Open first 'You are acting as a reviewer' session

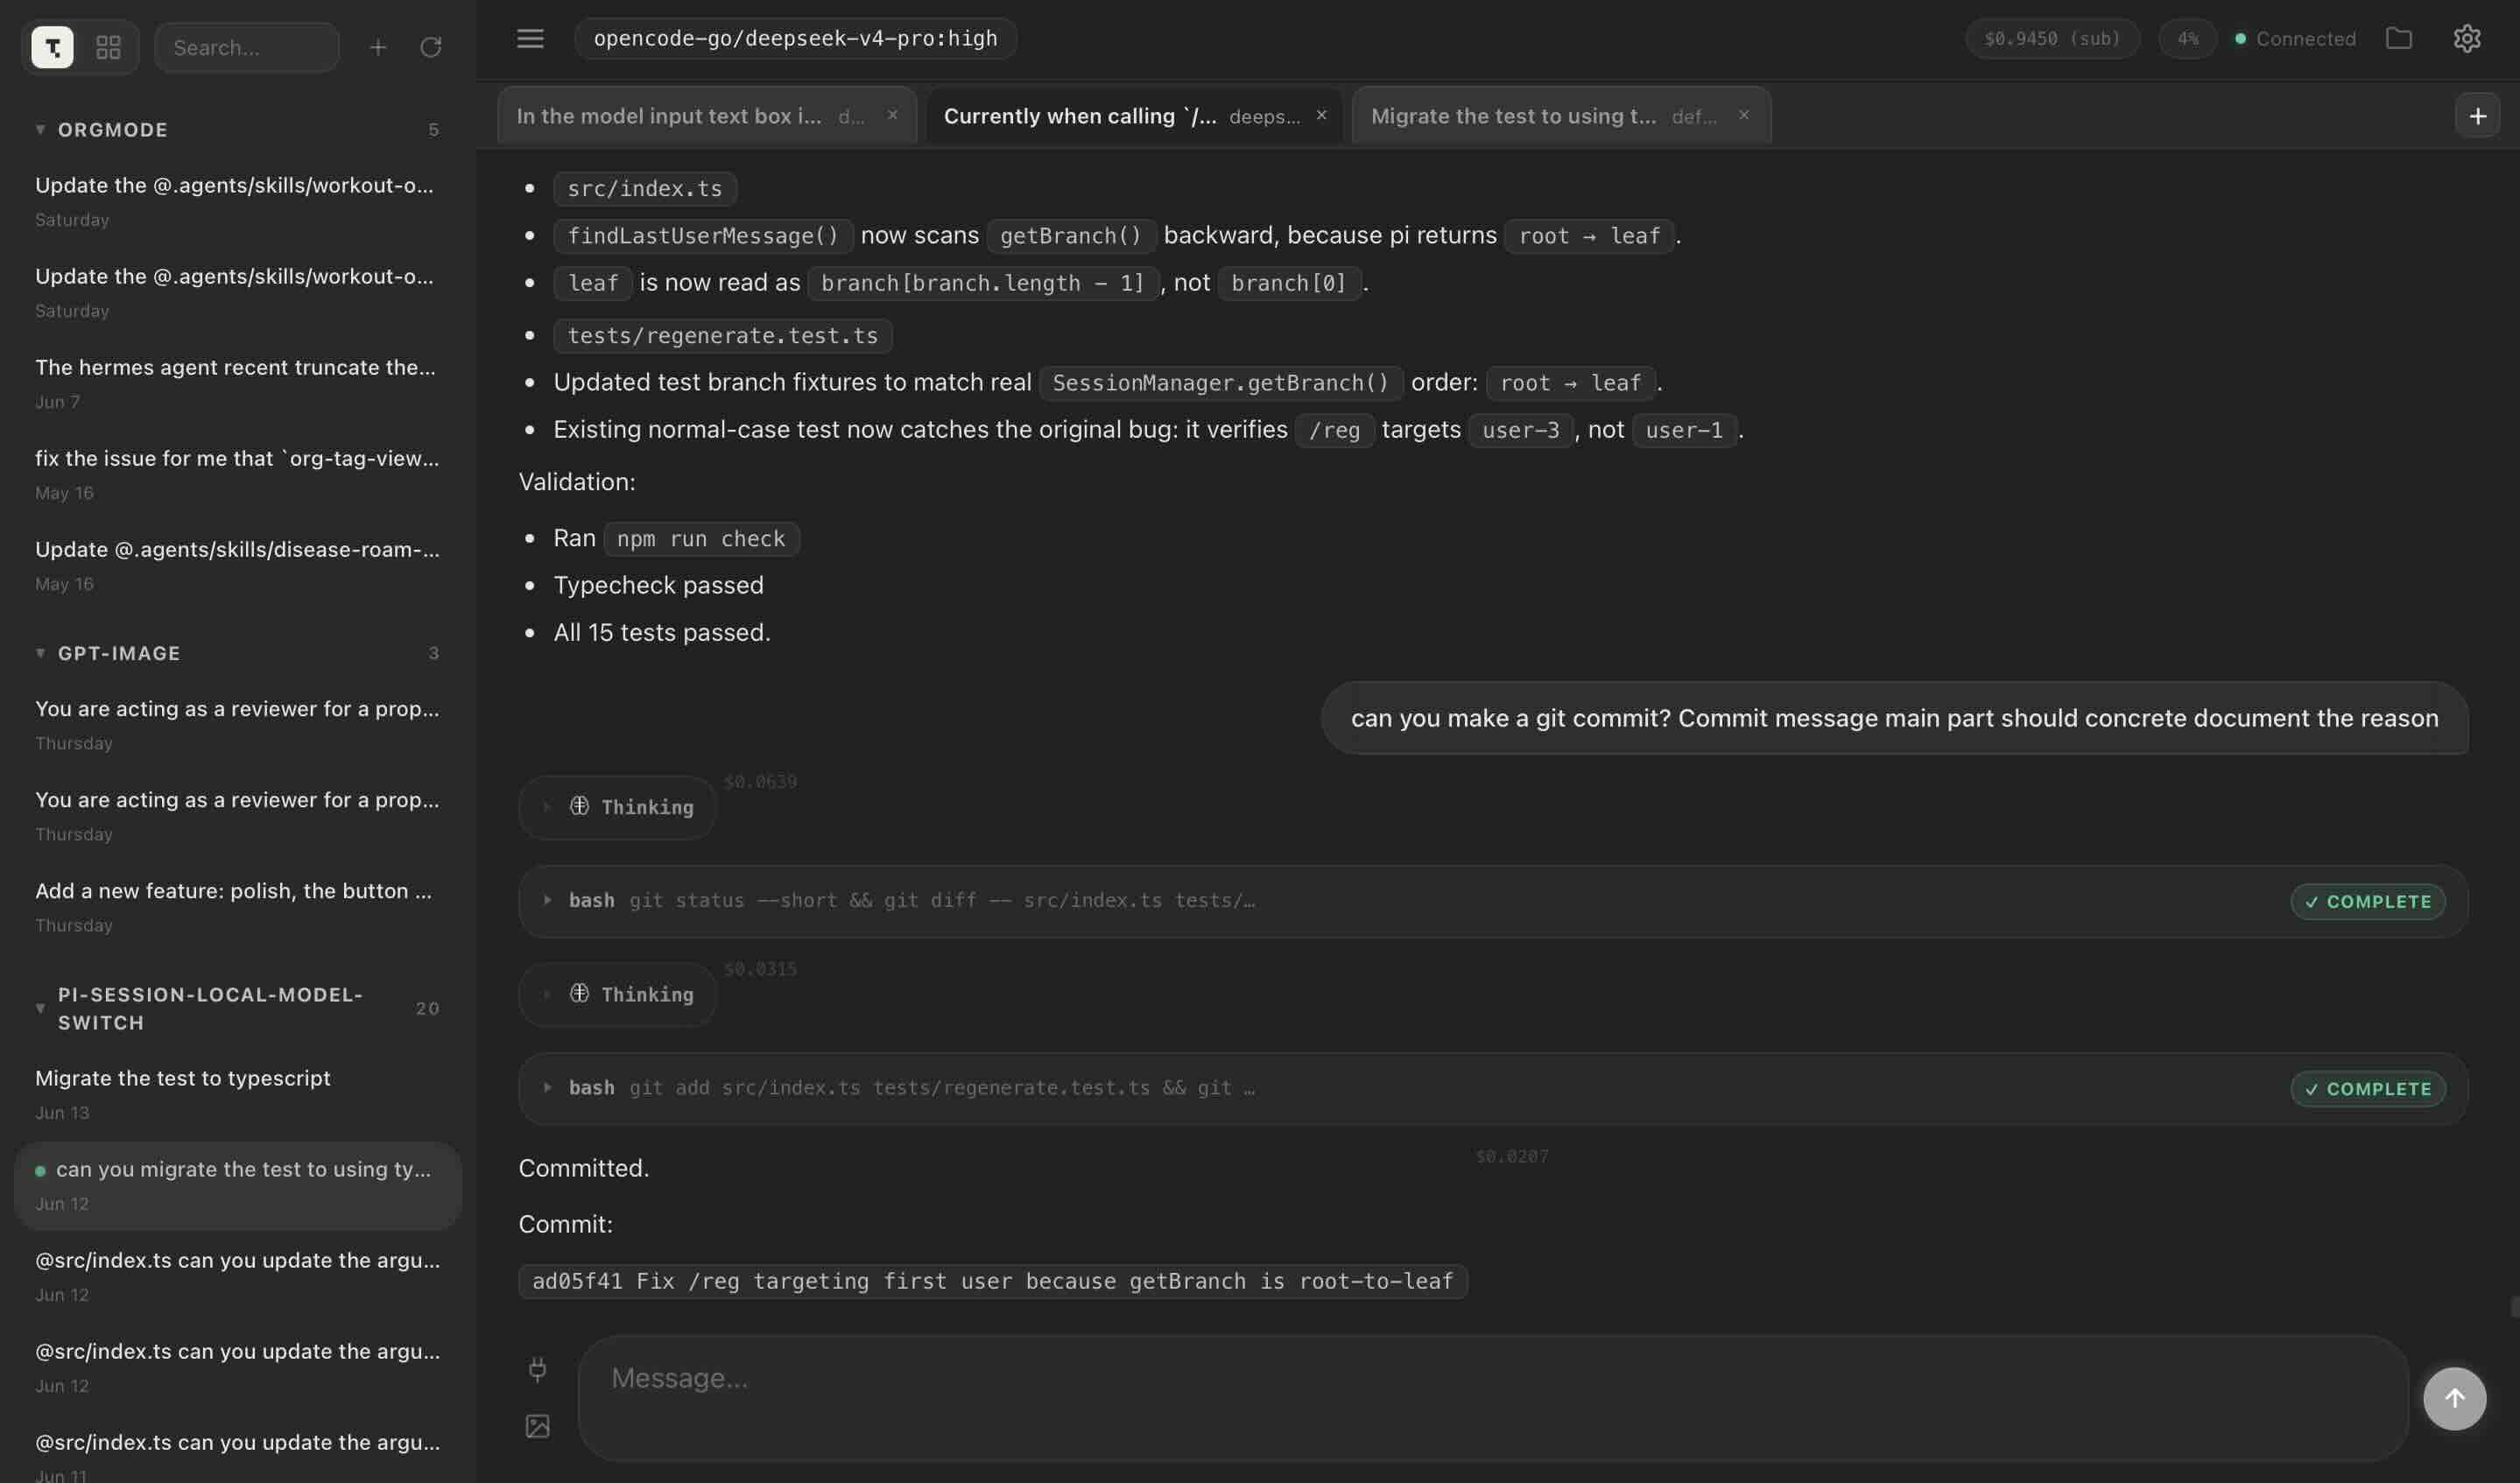(x=238, y=724)
